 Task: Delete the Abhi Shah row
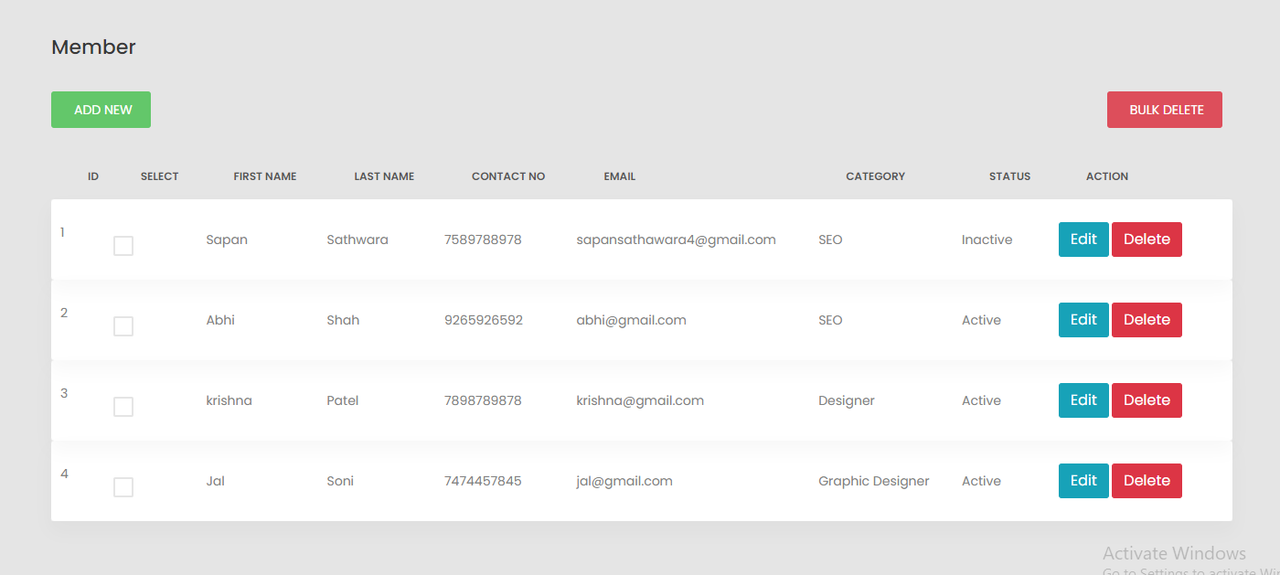1147,320
